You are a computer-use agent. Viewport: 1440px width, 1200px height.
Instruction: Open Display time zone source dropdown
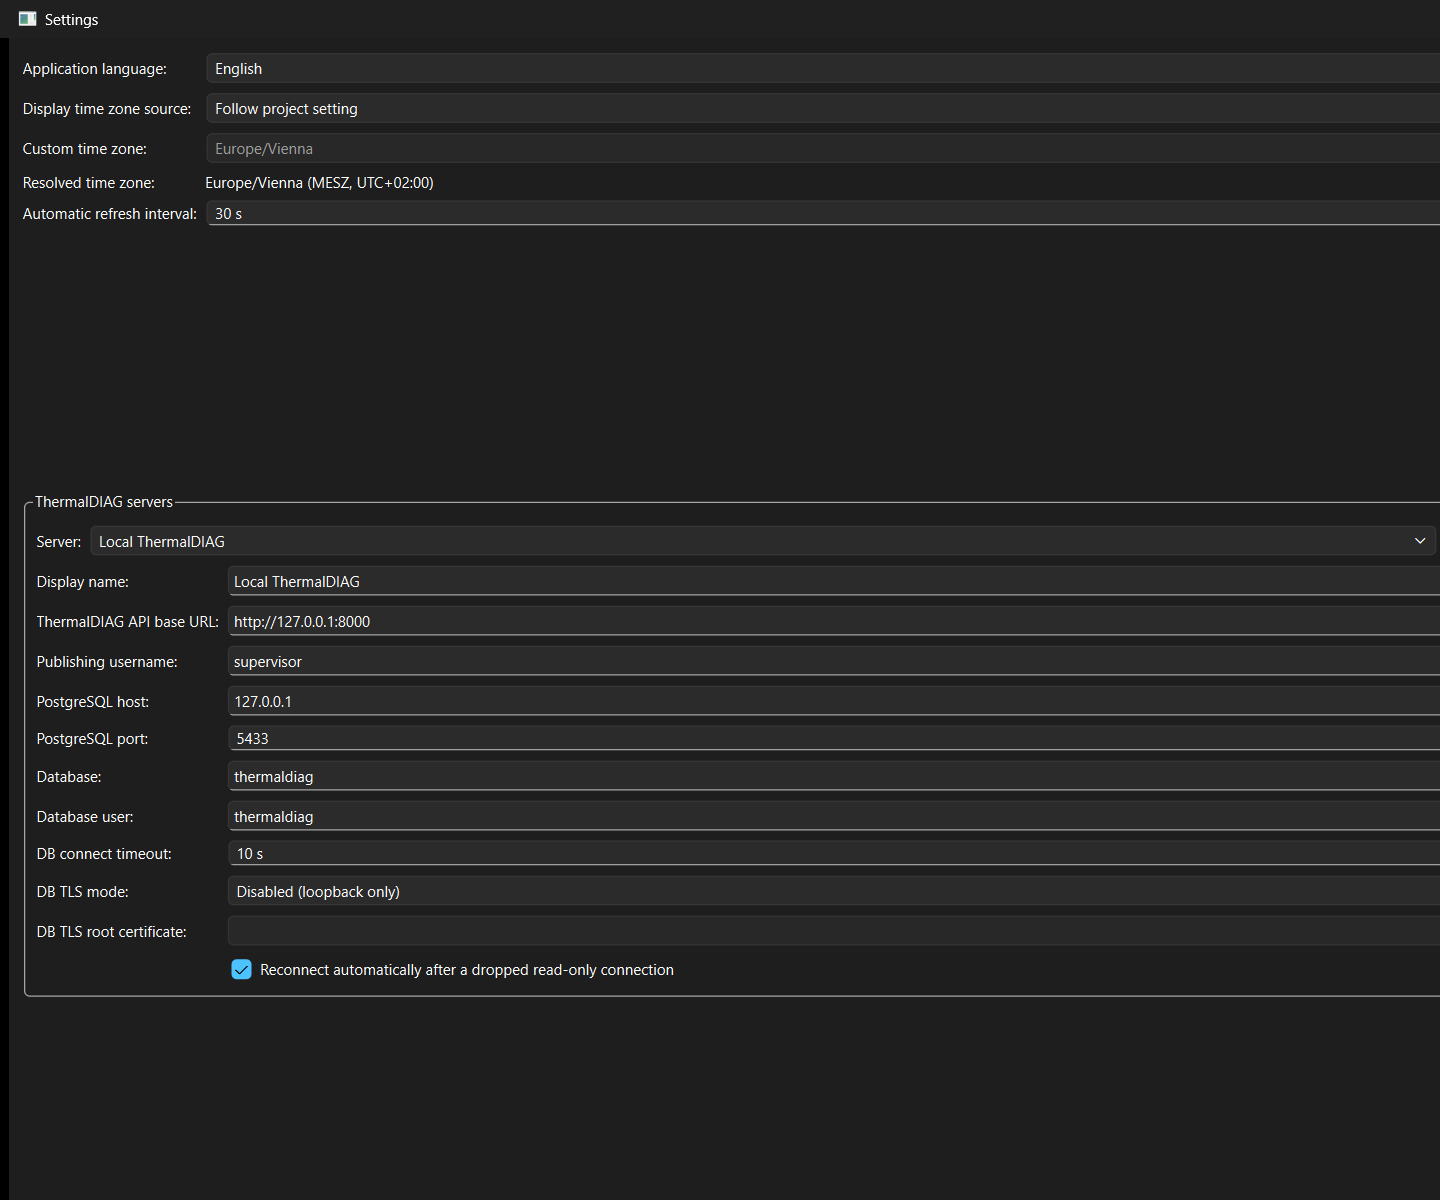pos(823,108)
